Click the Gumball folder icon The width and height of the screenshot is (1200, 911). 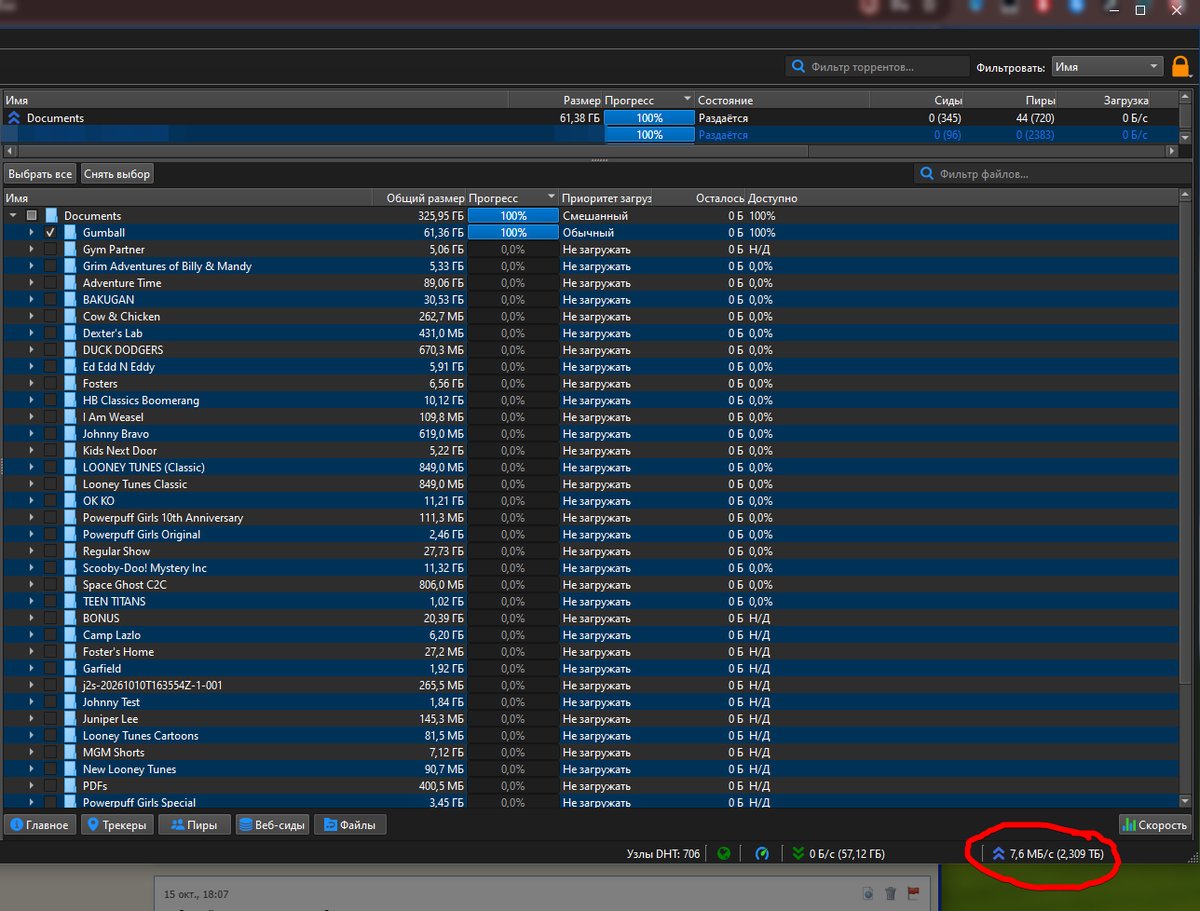(71, 232)
